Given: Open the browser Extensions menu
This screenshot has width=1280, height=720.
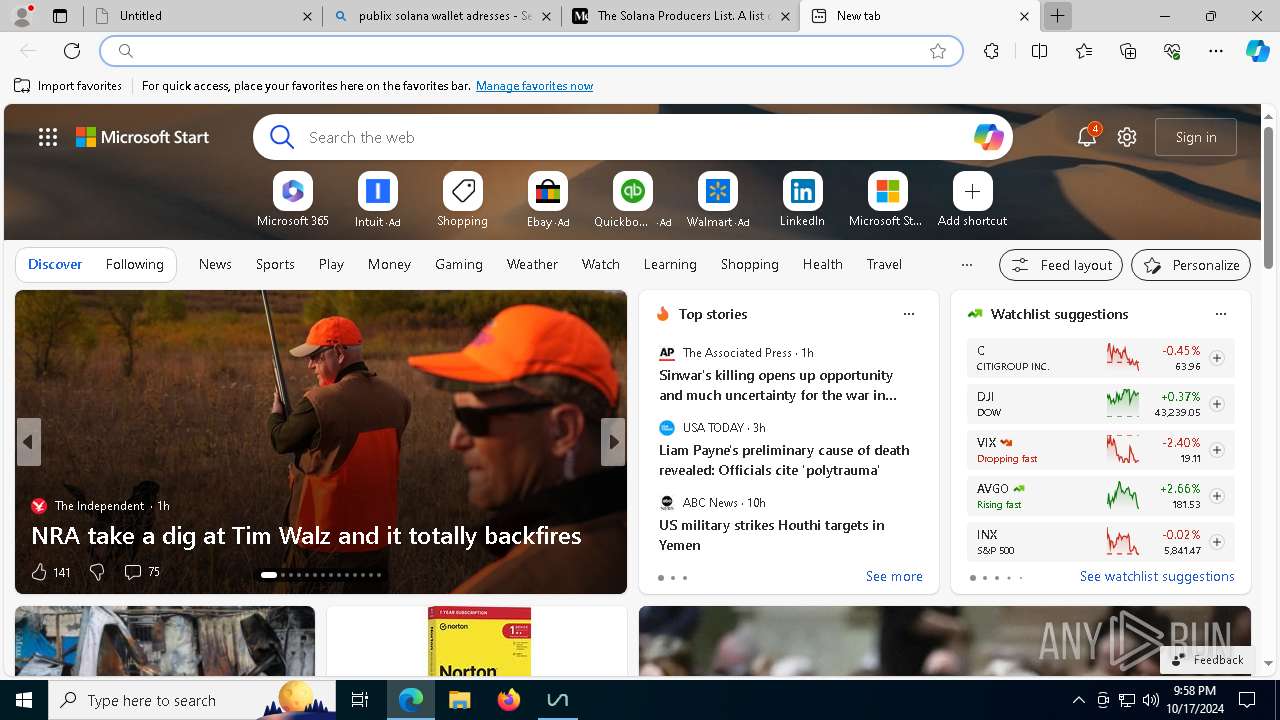Looking at the screenshot, I should [991, 51].
